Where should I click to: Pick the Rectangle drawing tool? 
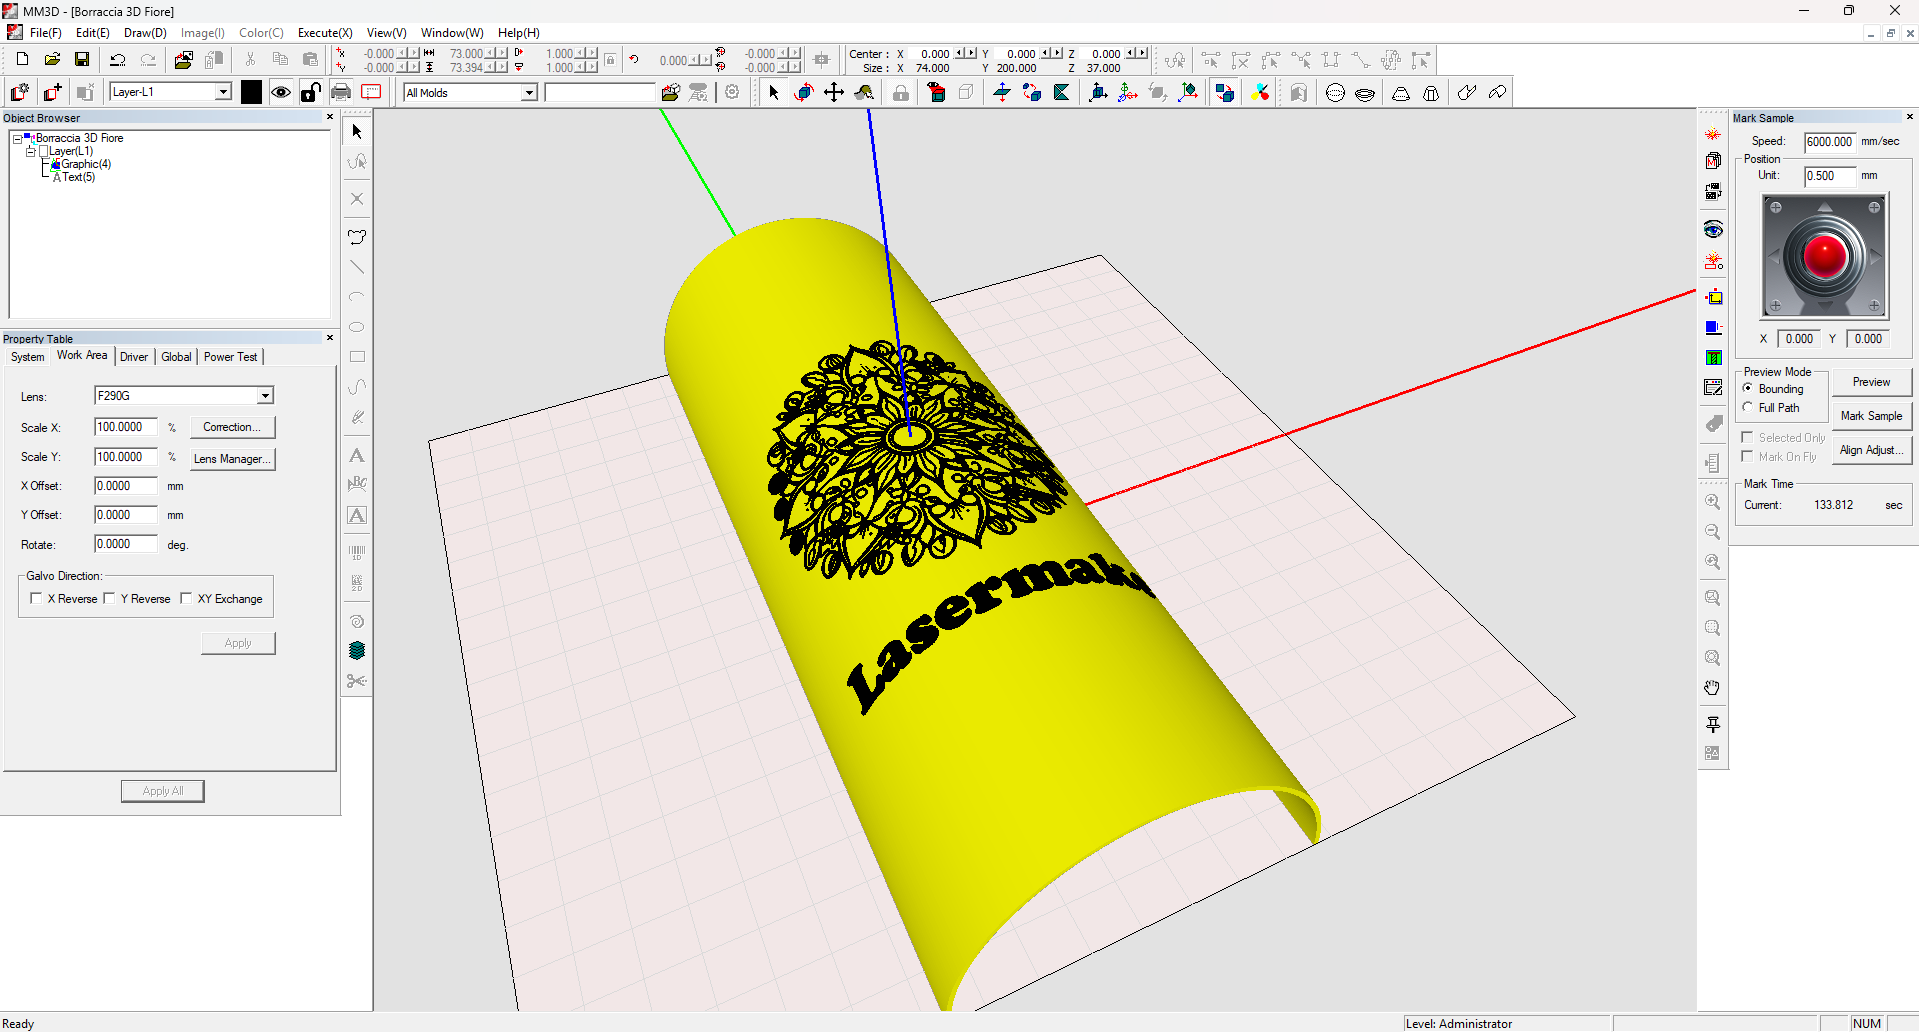(x=357, y=357)
